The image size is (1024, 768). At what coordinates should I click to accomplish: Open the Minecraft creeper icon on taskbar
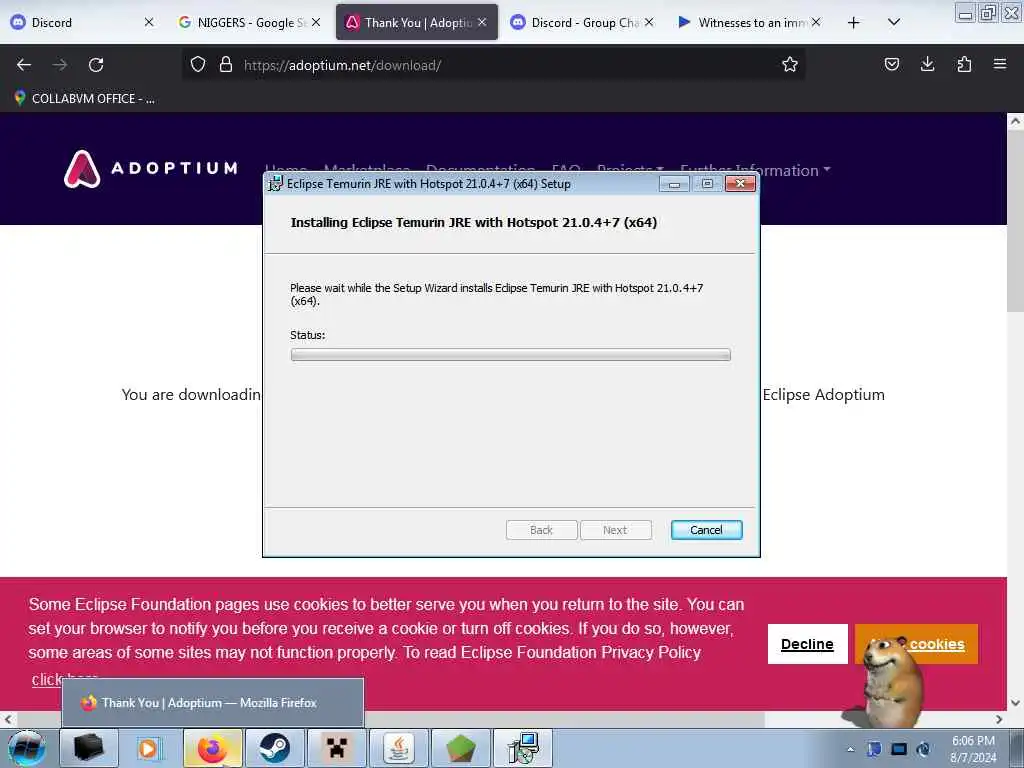coord(336,748)
